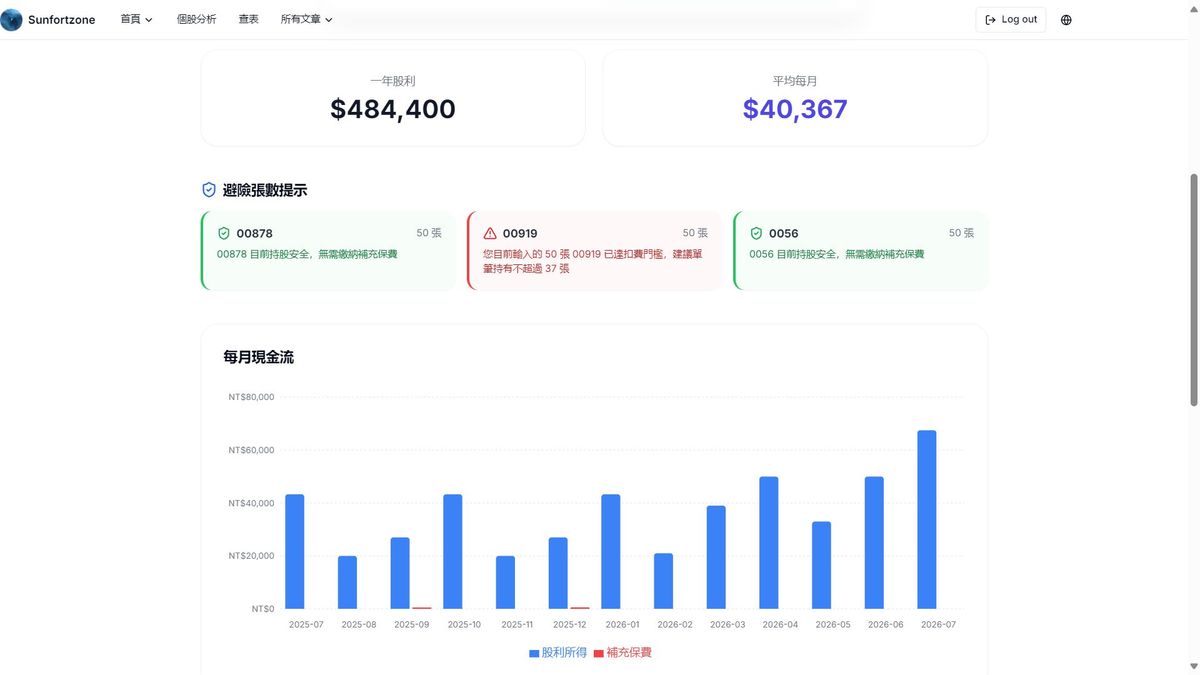Click the shield check icon on 0056 card
Image resolution: width=1200 pixels, height=675 pixels.
756,233
